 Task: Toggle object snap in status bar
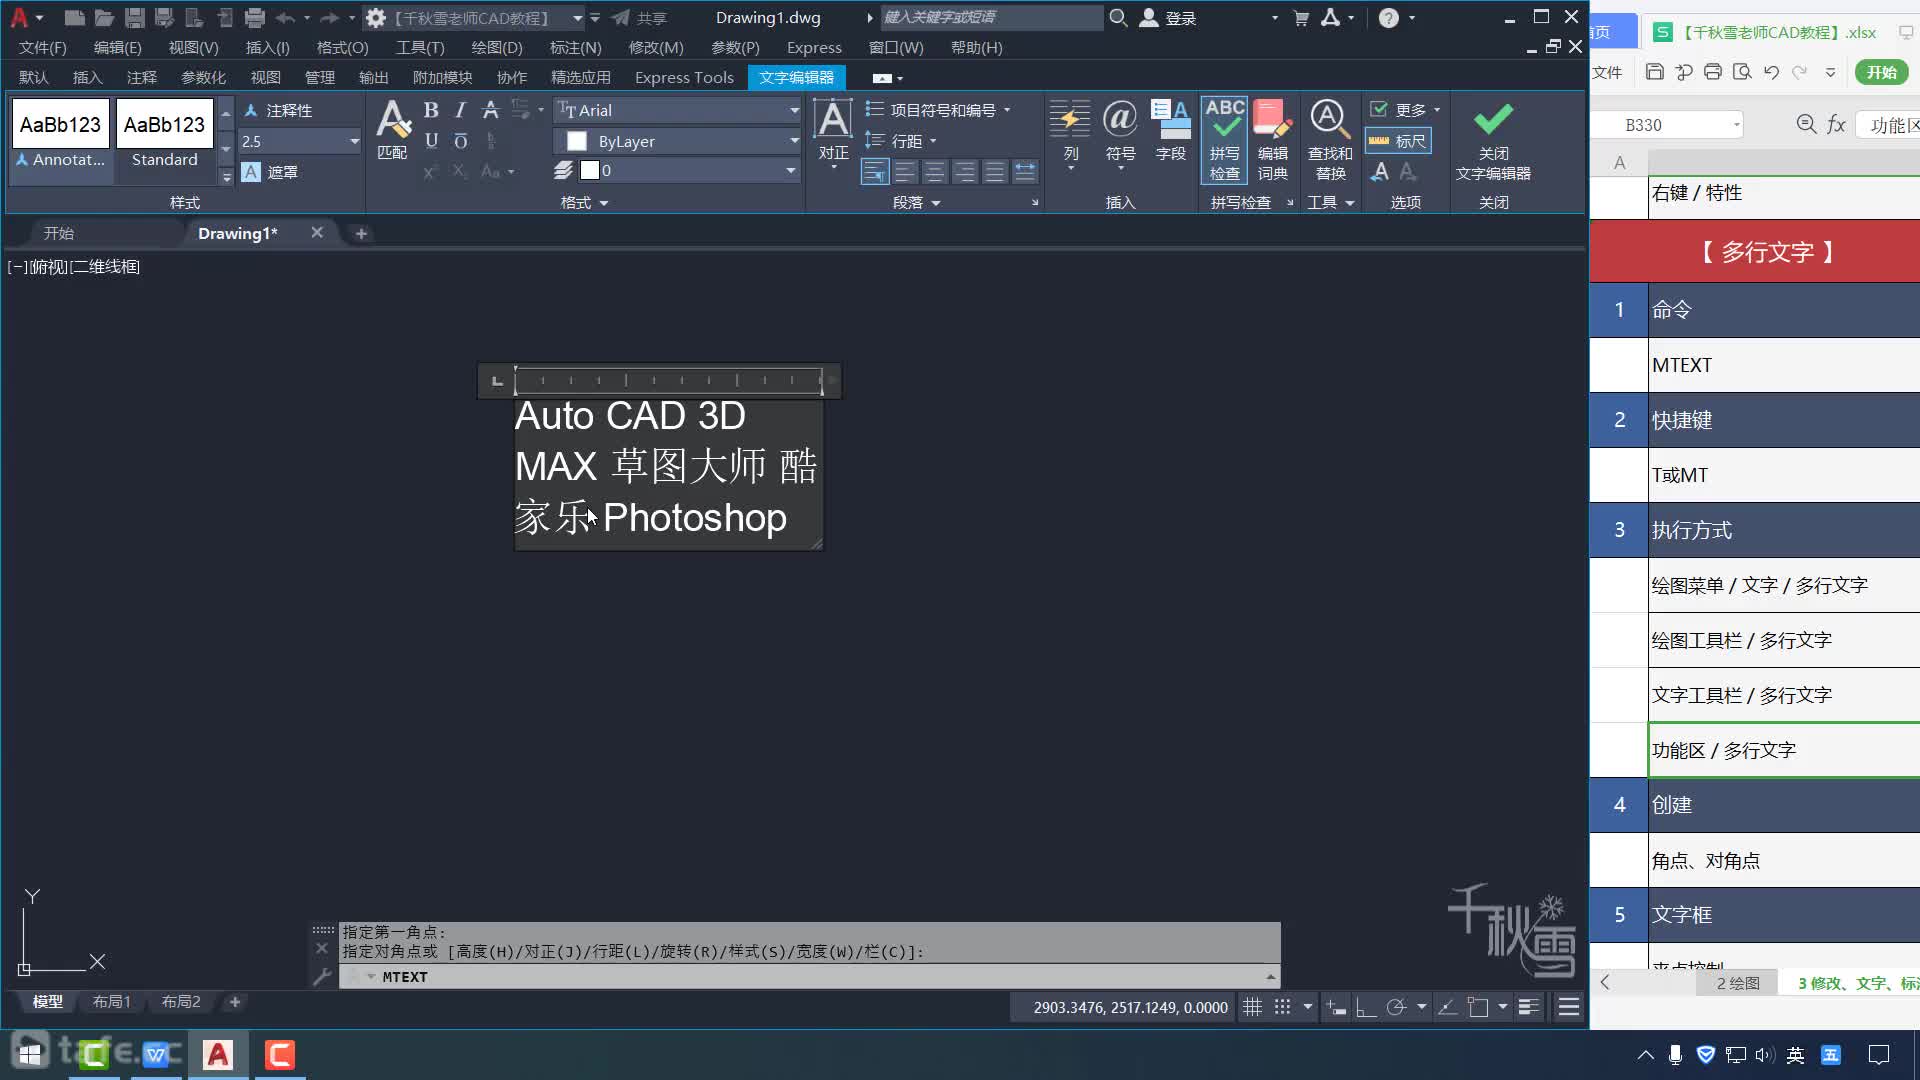[1478, 1008]
